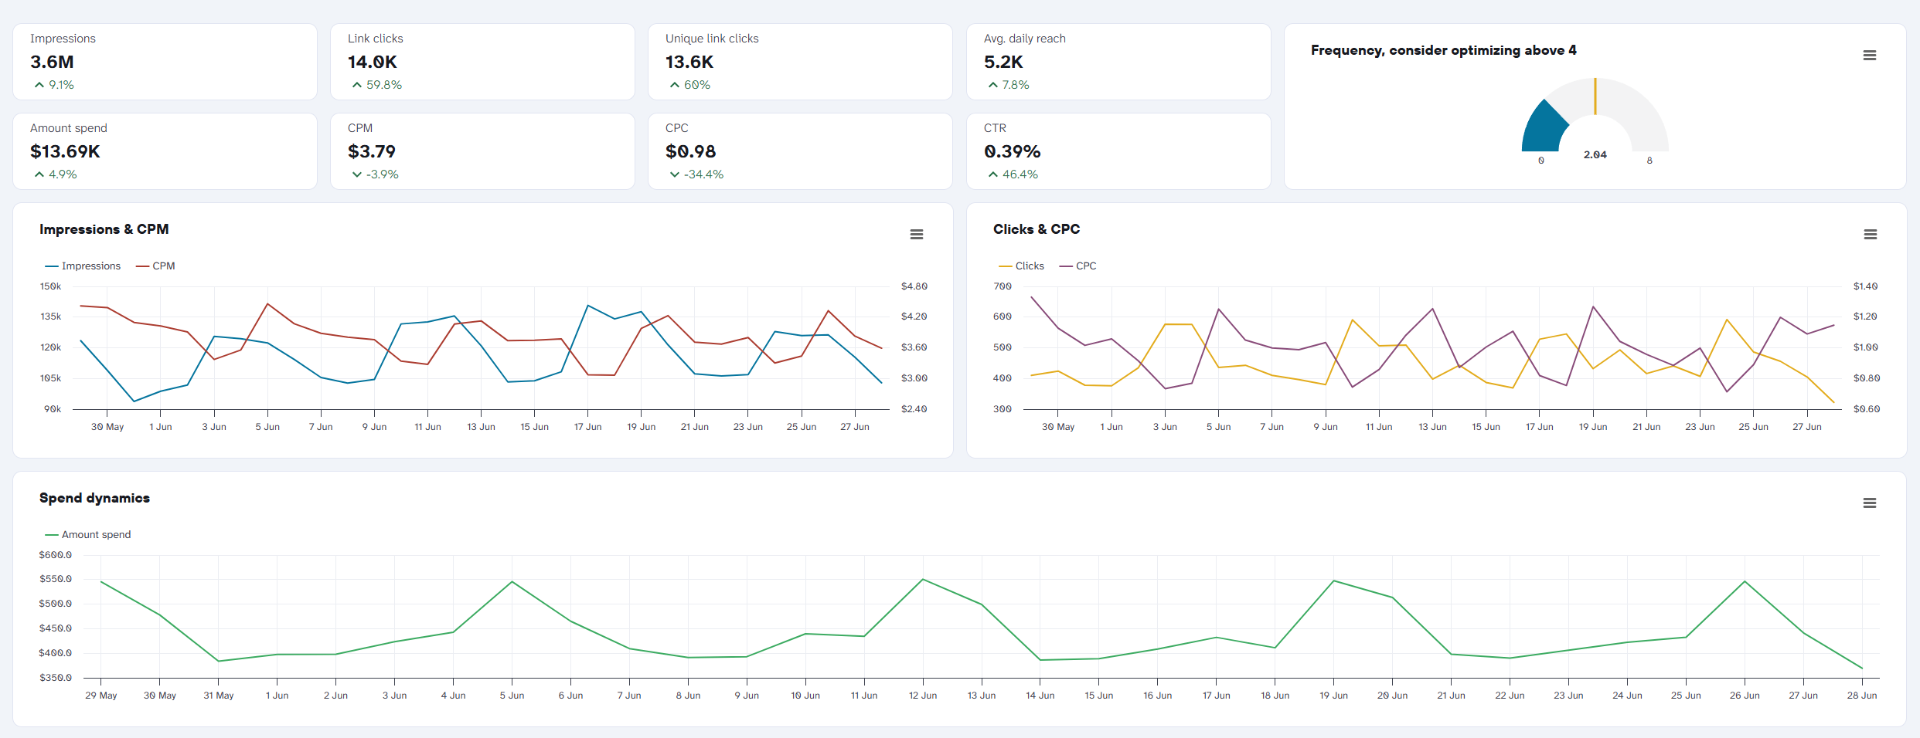
Task: Click $1.40 axis label in Clicks chart
Action: click(1865, 286)
